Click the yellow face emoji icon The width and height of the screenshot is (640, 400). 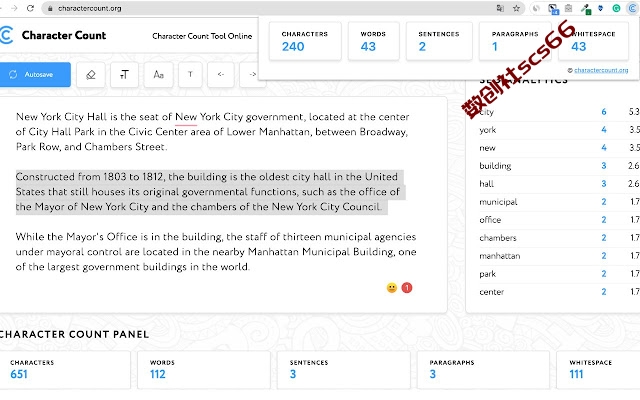(x=392, y=288)
